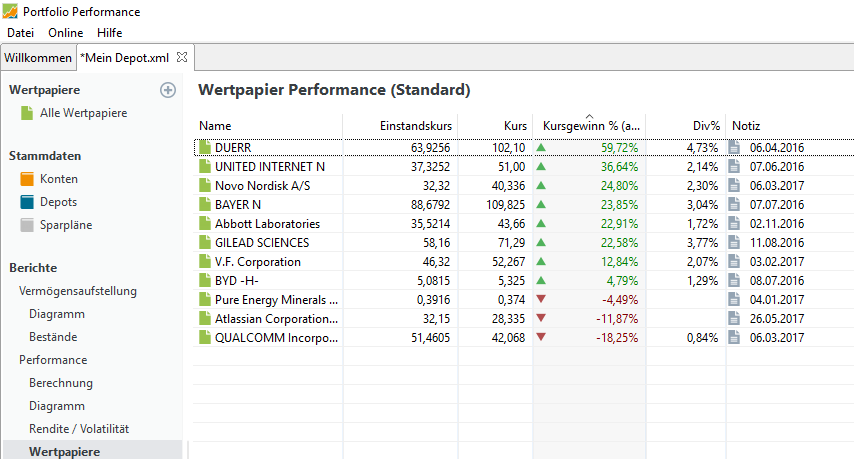Open Depots in the sidebar
Screen dimensions: 854x459
58,202
